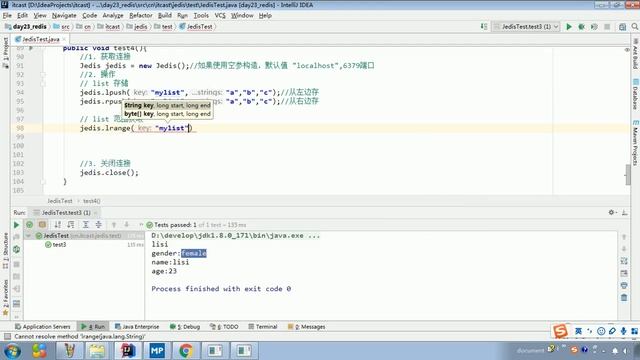Click the Debug bug icon in main toolbar

coord(581,27)
